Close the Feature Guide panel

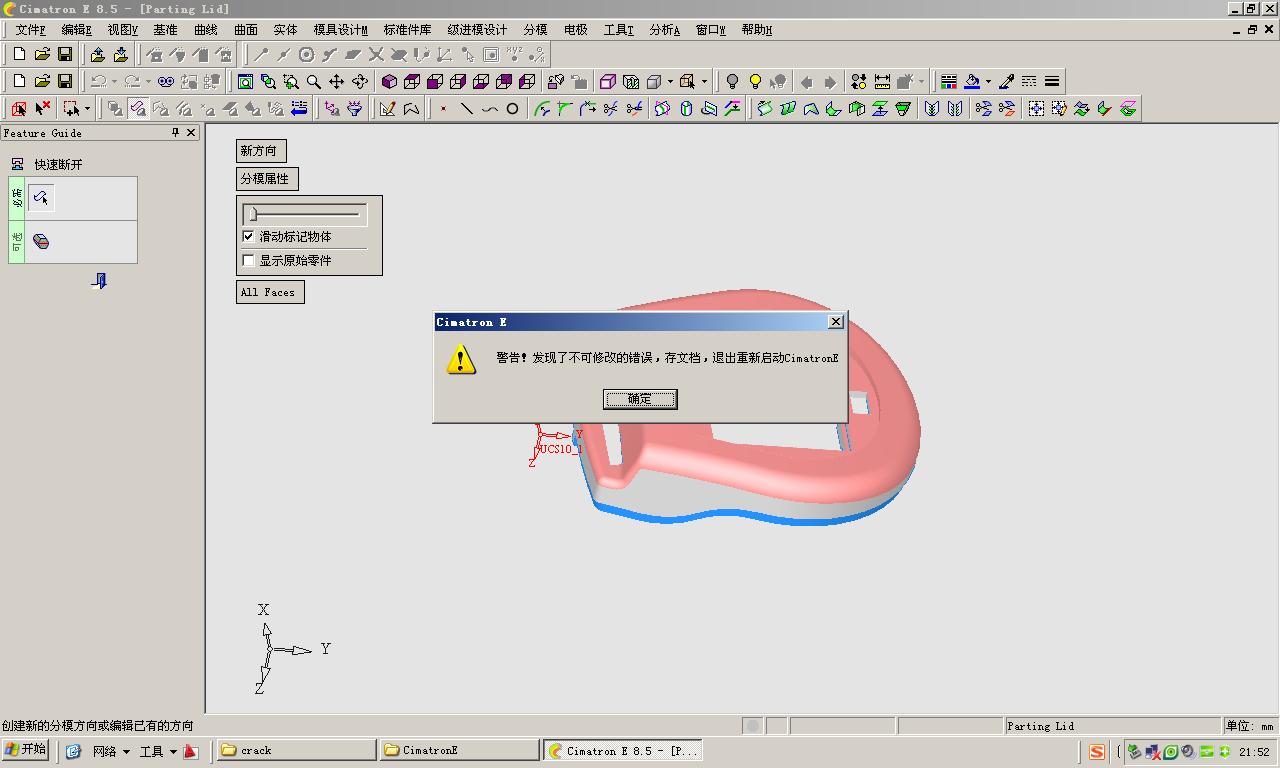pyautogui.click(x=191, y=132)
